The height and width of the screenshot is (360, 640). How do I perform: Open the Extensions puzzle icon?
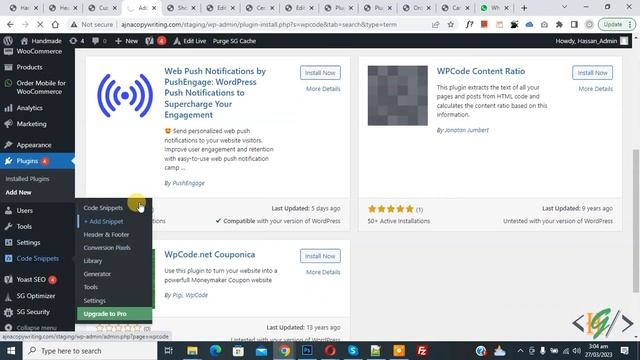coord(559,24)
